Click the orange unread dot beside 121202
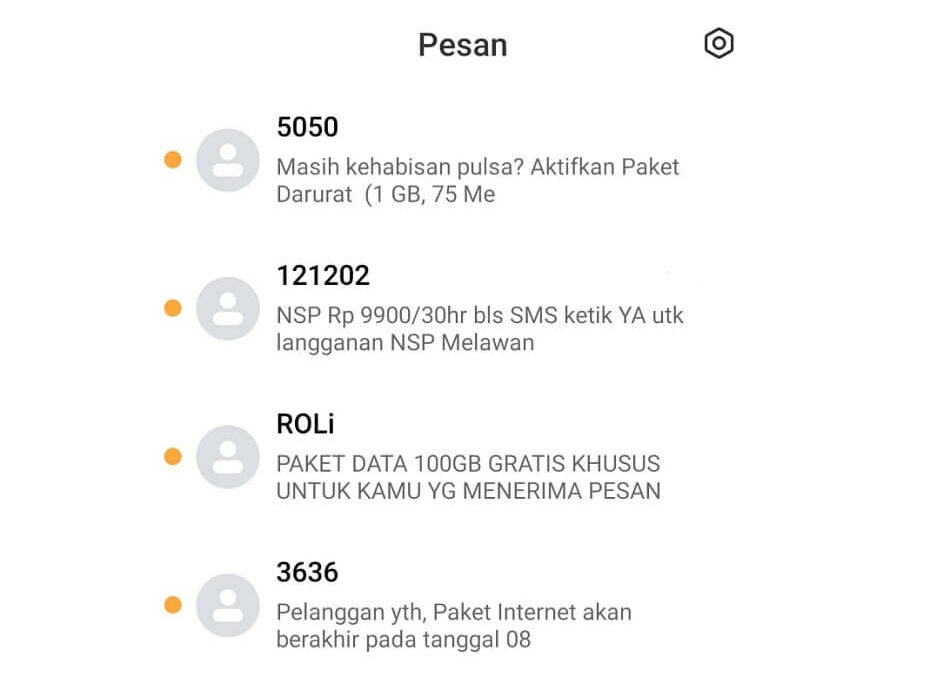Screen dimensions: 950x680 (x=173, y=308)
